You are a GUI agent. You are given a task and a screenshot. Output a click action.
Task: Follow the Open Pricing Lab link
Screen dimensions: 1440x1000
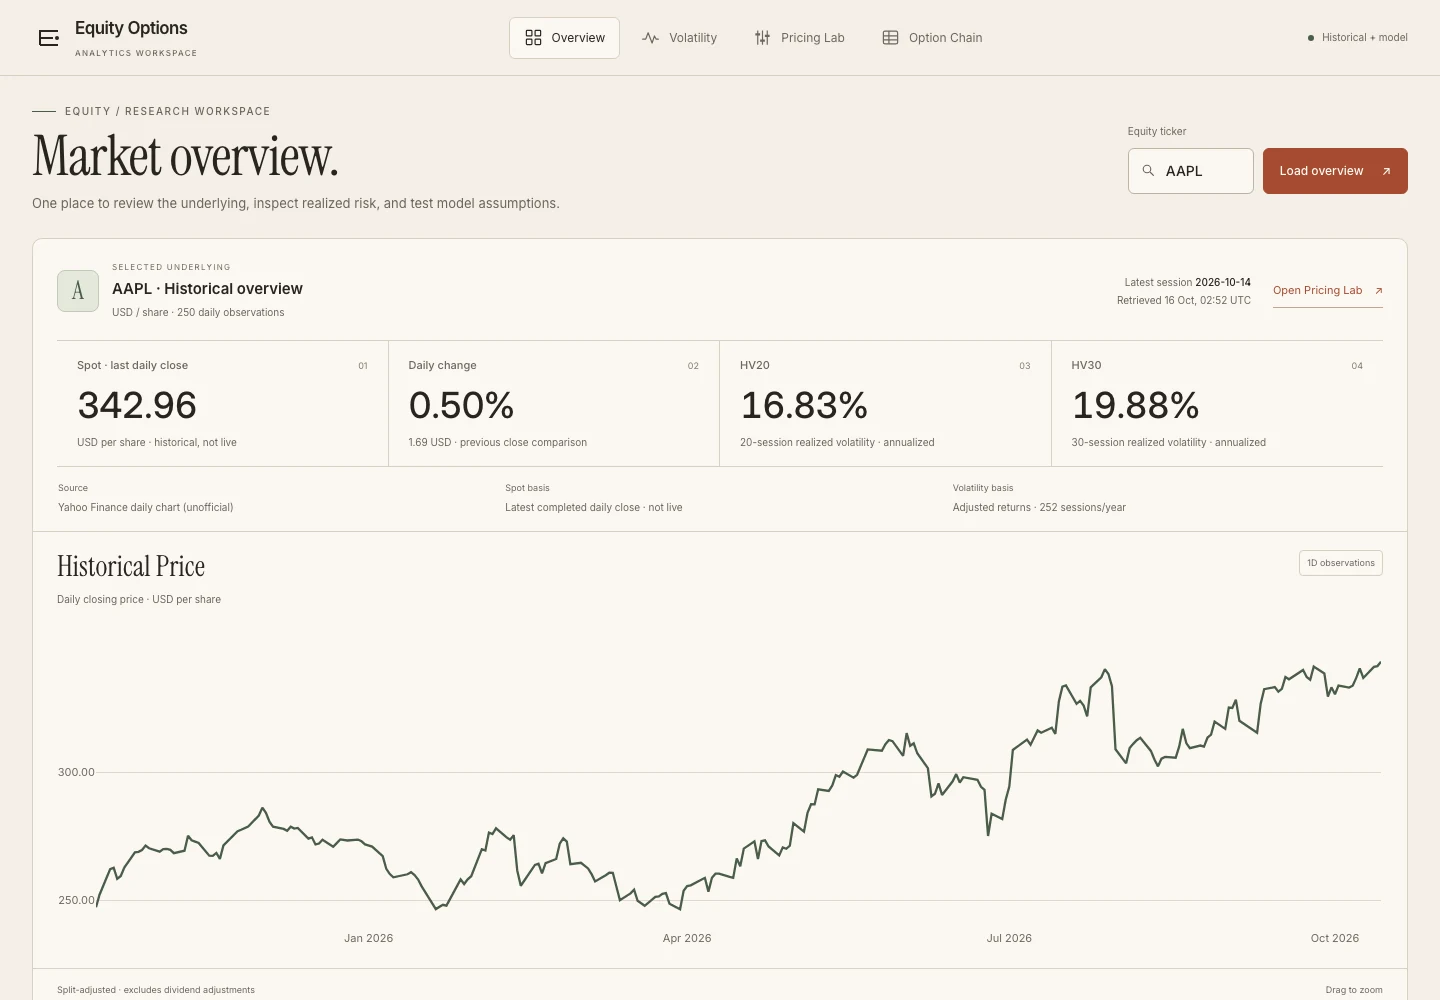pos(1328,291)
